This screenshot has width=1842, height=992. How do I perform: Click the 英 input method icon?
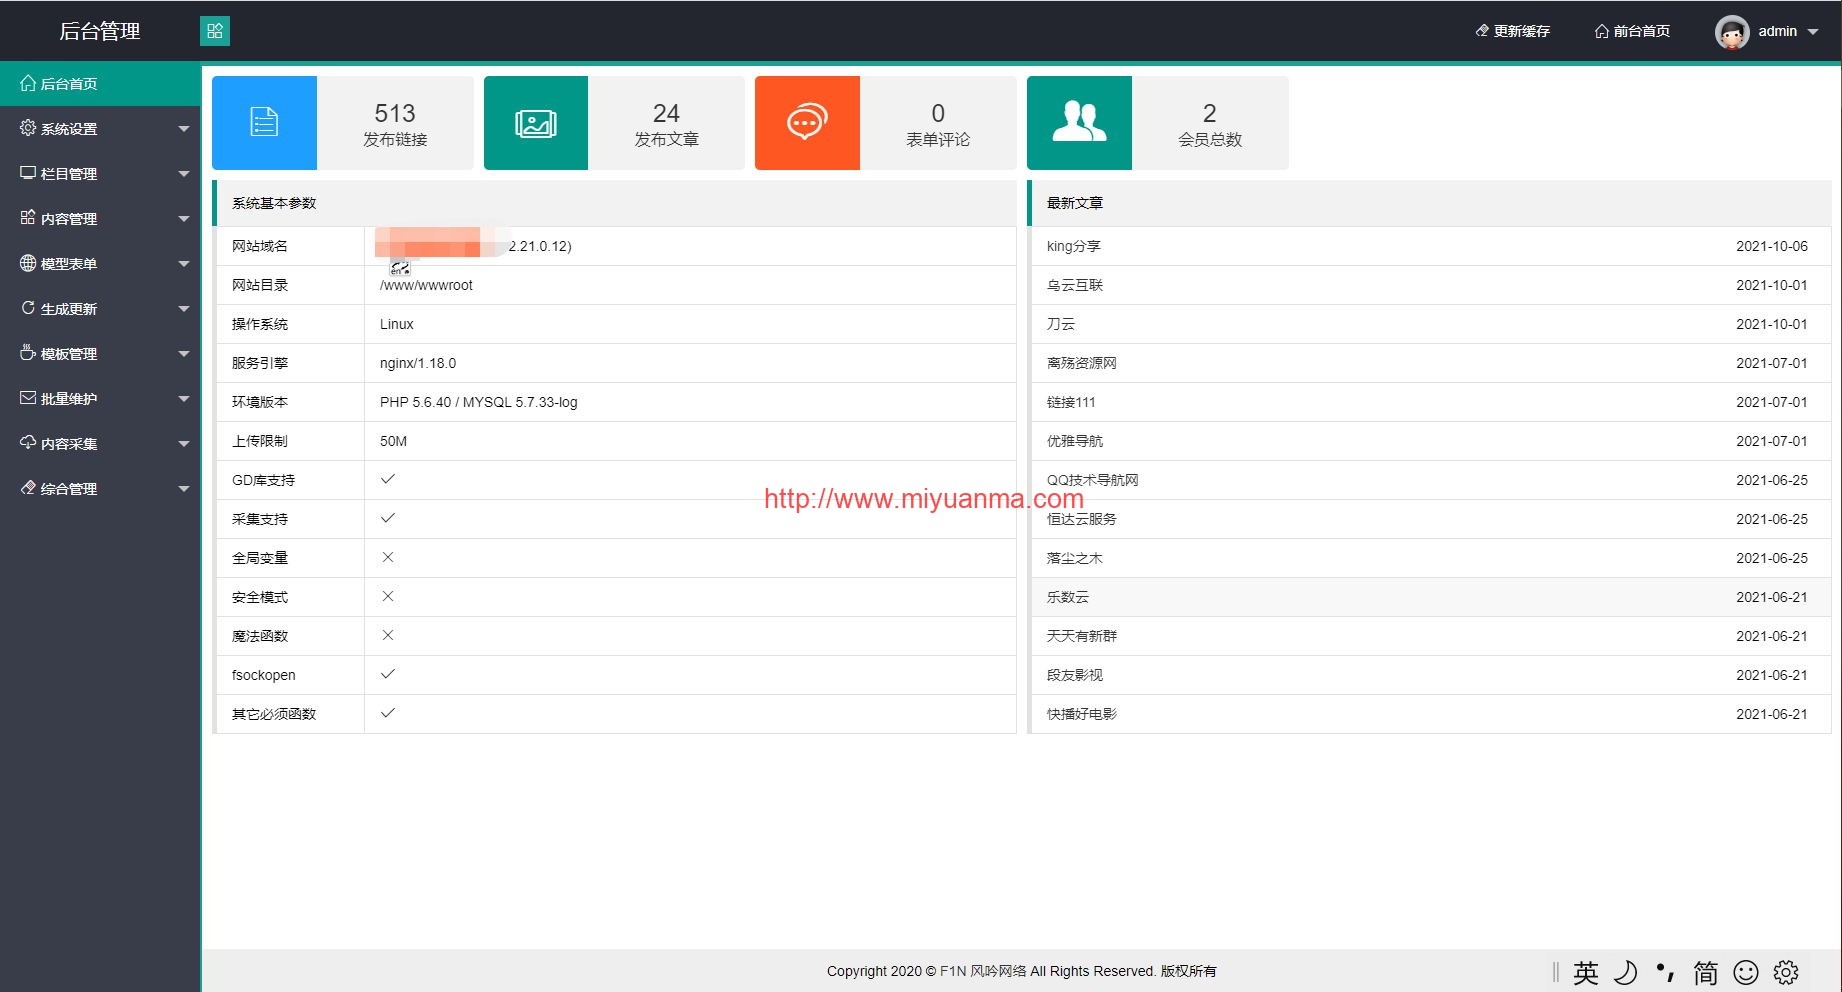(x=1586, y=972)
